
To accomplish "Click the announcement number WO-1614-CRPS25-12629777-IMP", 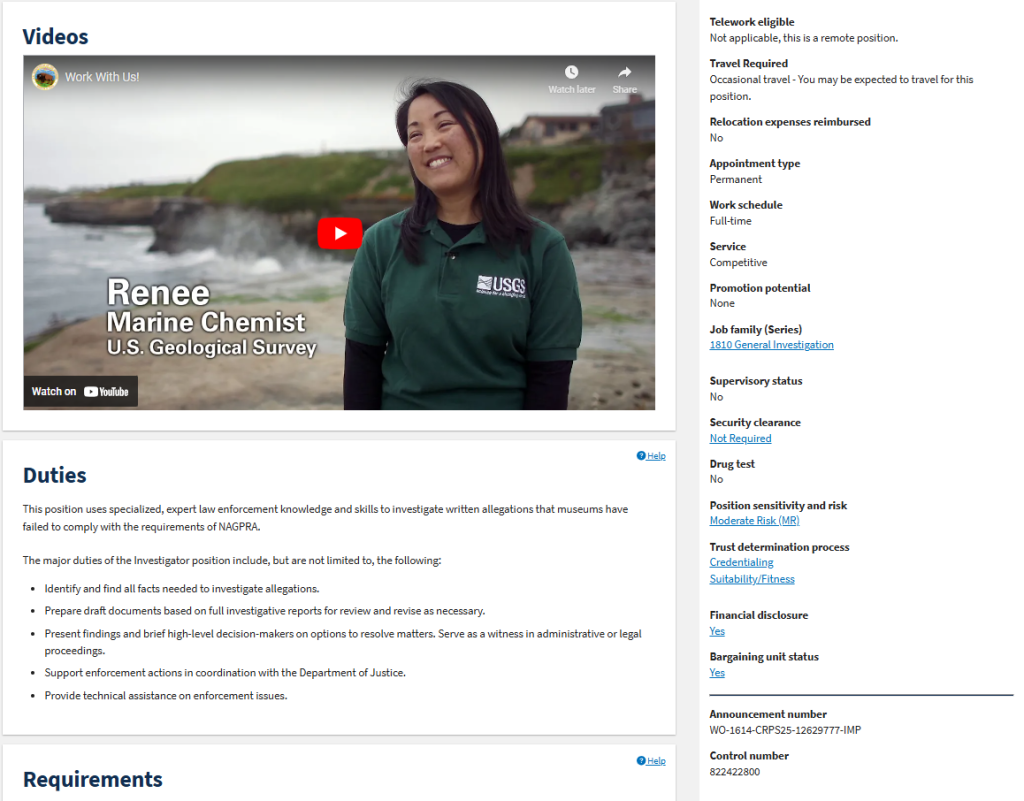I will (x=785, y=730).
